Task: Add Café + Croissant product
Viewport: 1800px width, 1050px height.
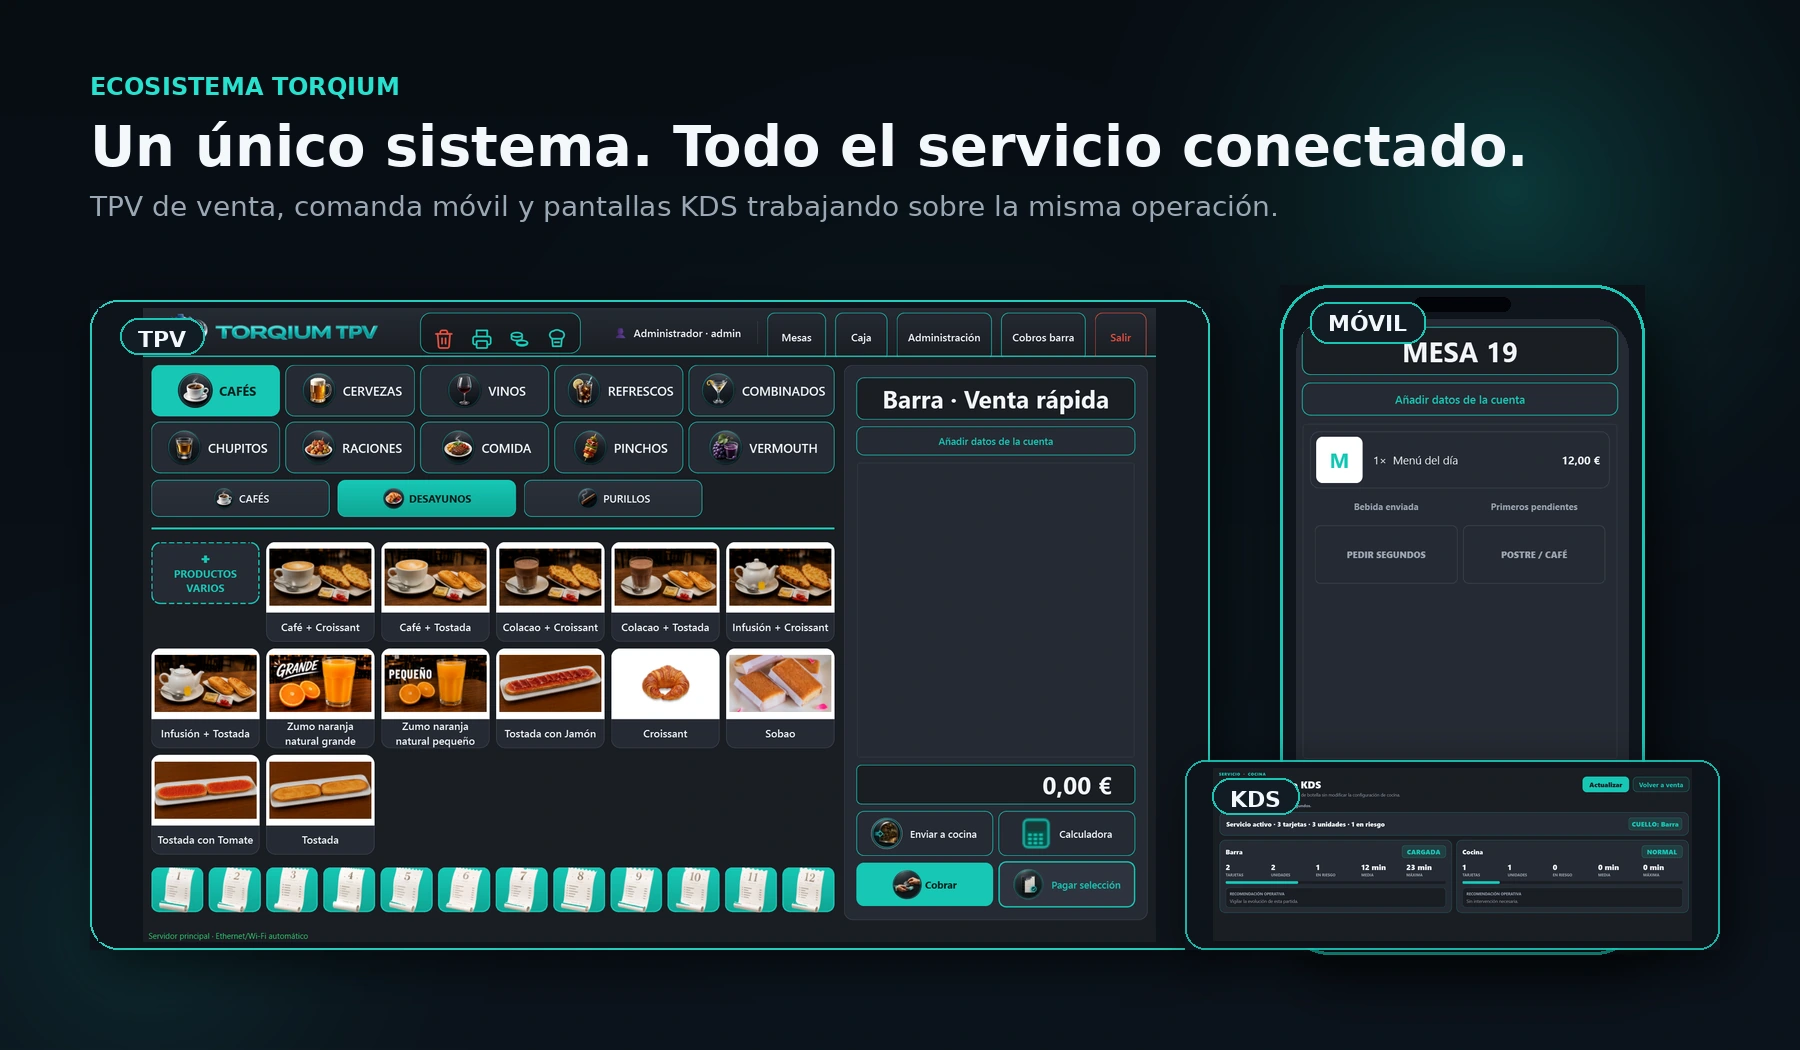Action: (x=320, y=591)
